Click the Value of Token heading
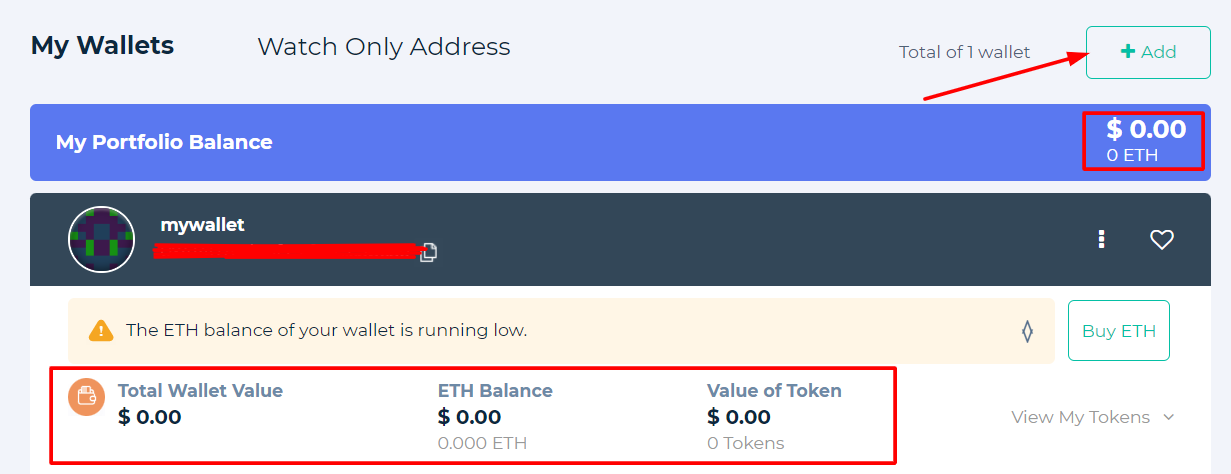This screenshot has width=1231, height=474. point(774,391)
